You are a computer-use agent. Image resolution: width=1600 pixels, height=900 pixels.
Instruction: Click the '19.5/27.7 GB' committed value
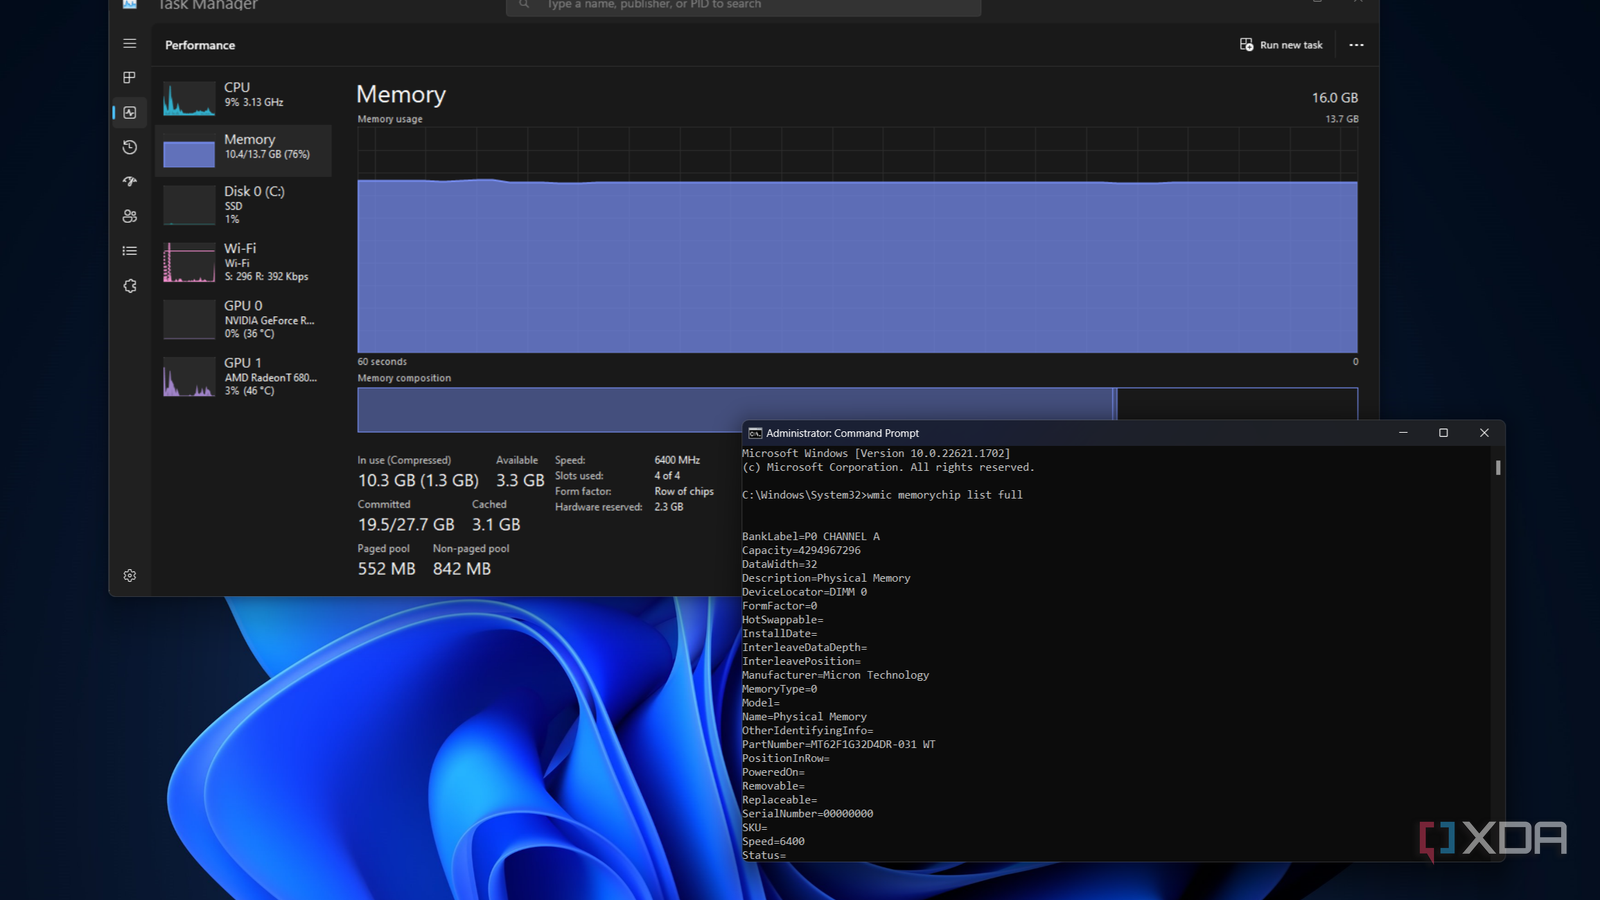[406, 525]
